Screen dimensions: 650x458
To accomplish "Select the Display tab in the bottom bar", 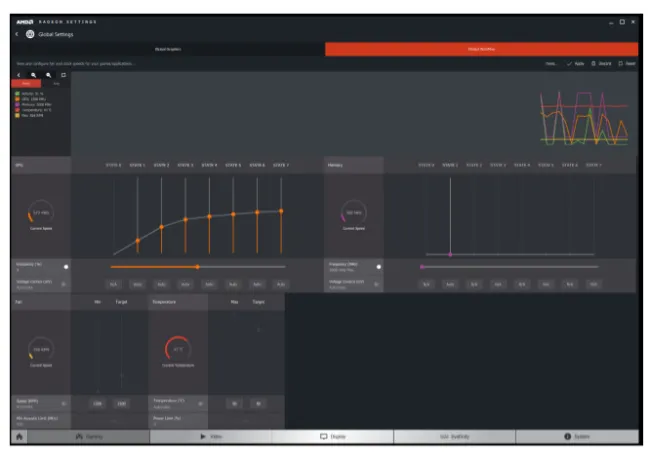I will click(x=333, y=437).
